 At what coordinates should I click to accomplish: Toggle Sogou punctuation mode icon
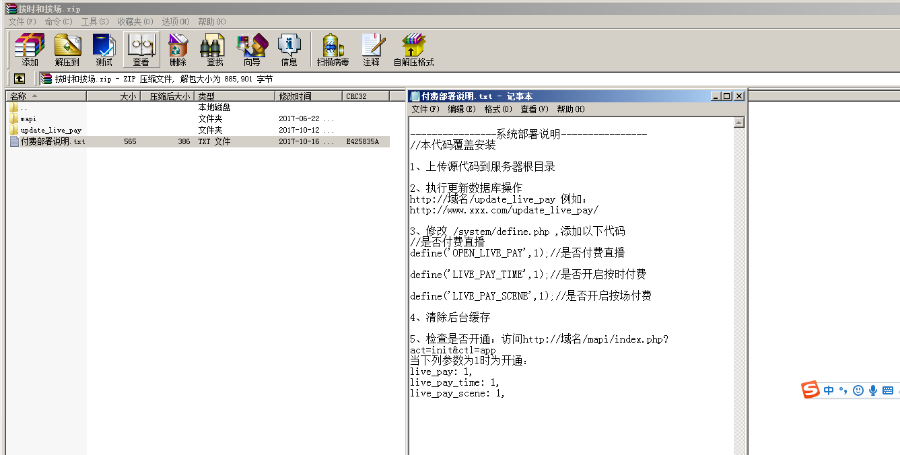pyautogui.click(x=843, y=390)
